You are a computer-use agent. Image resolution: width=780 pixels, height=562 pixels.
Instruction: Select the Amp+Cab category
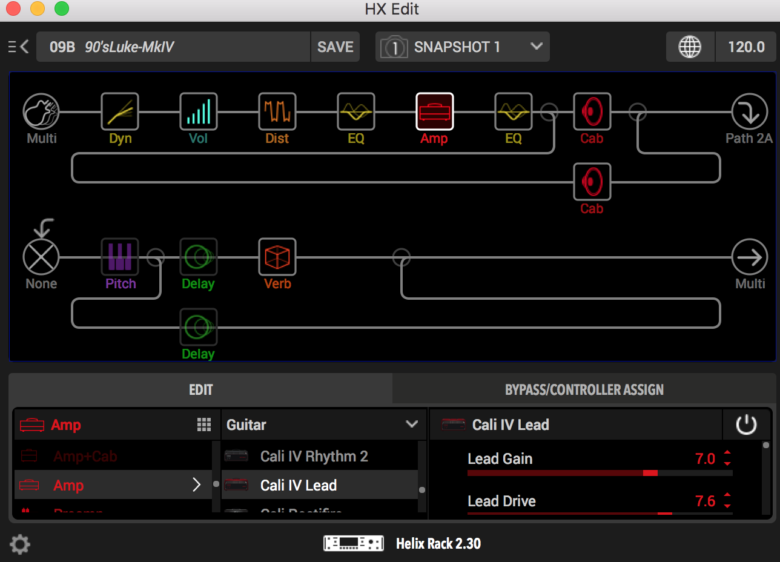[x=114, y=456]
